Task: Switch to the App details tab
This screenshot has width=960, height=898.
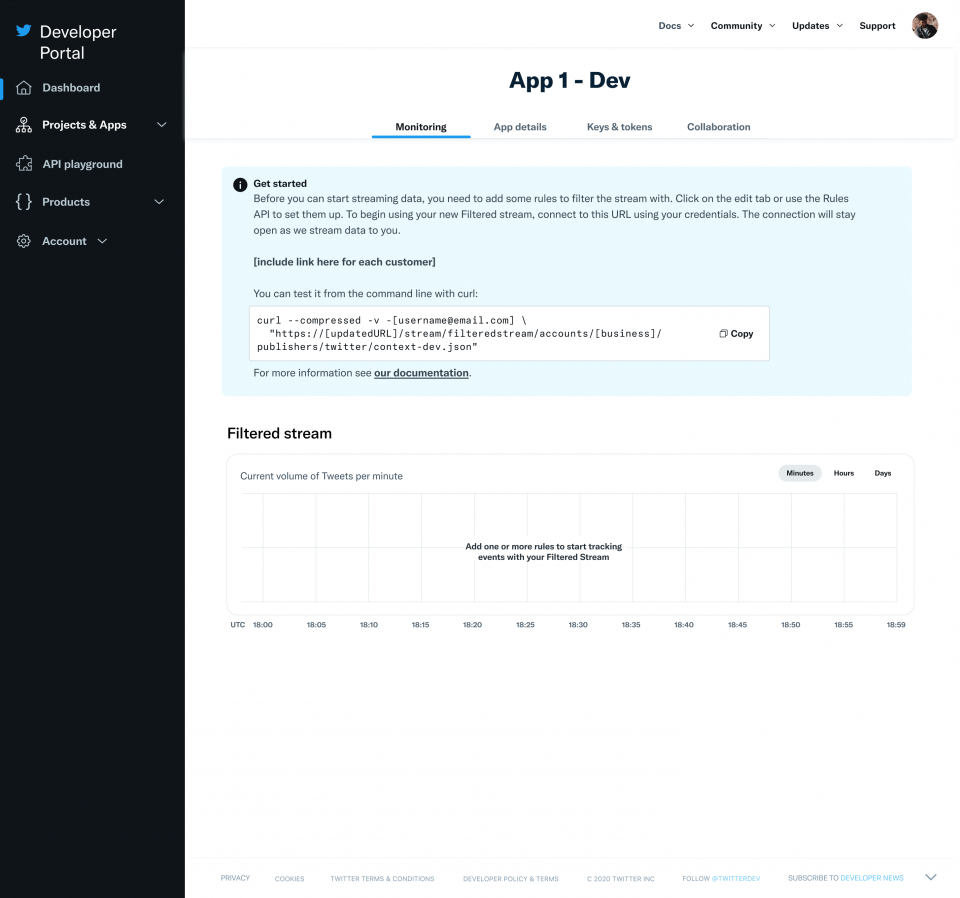Action: coord(520,127)
